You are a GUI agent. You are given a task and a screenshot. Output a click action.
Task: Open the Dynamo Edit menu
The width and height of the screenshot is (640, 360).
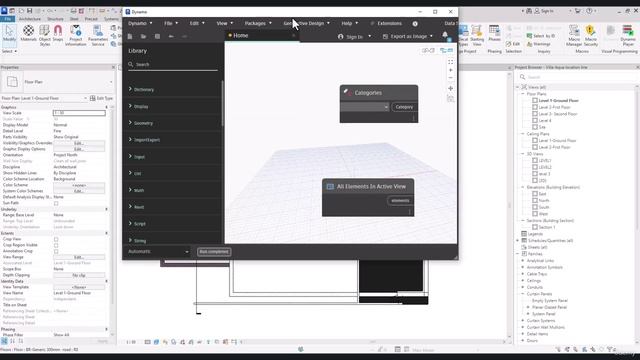click(197, 23)
